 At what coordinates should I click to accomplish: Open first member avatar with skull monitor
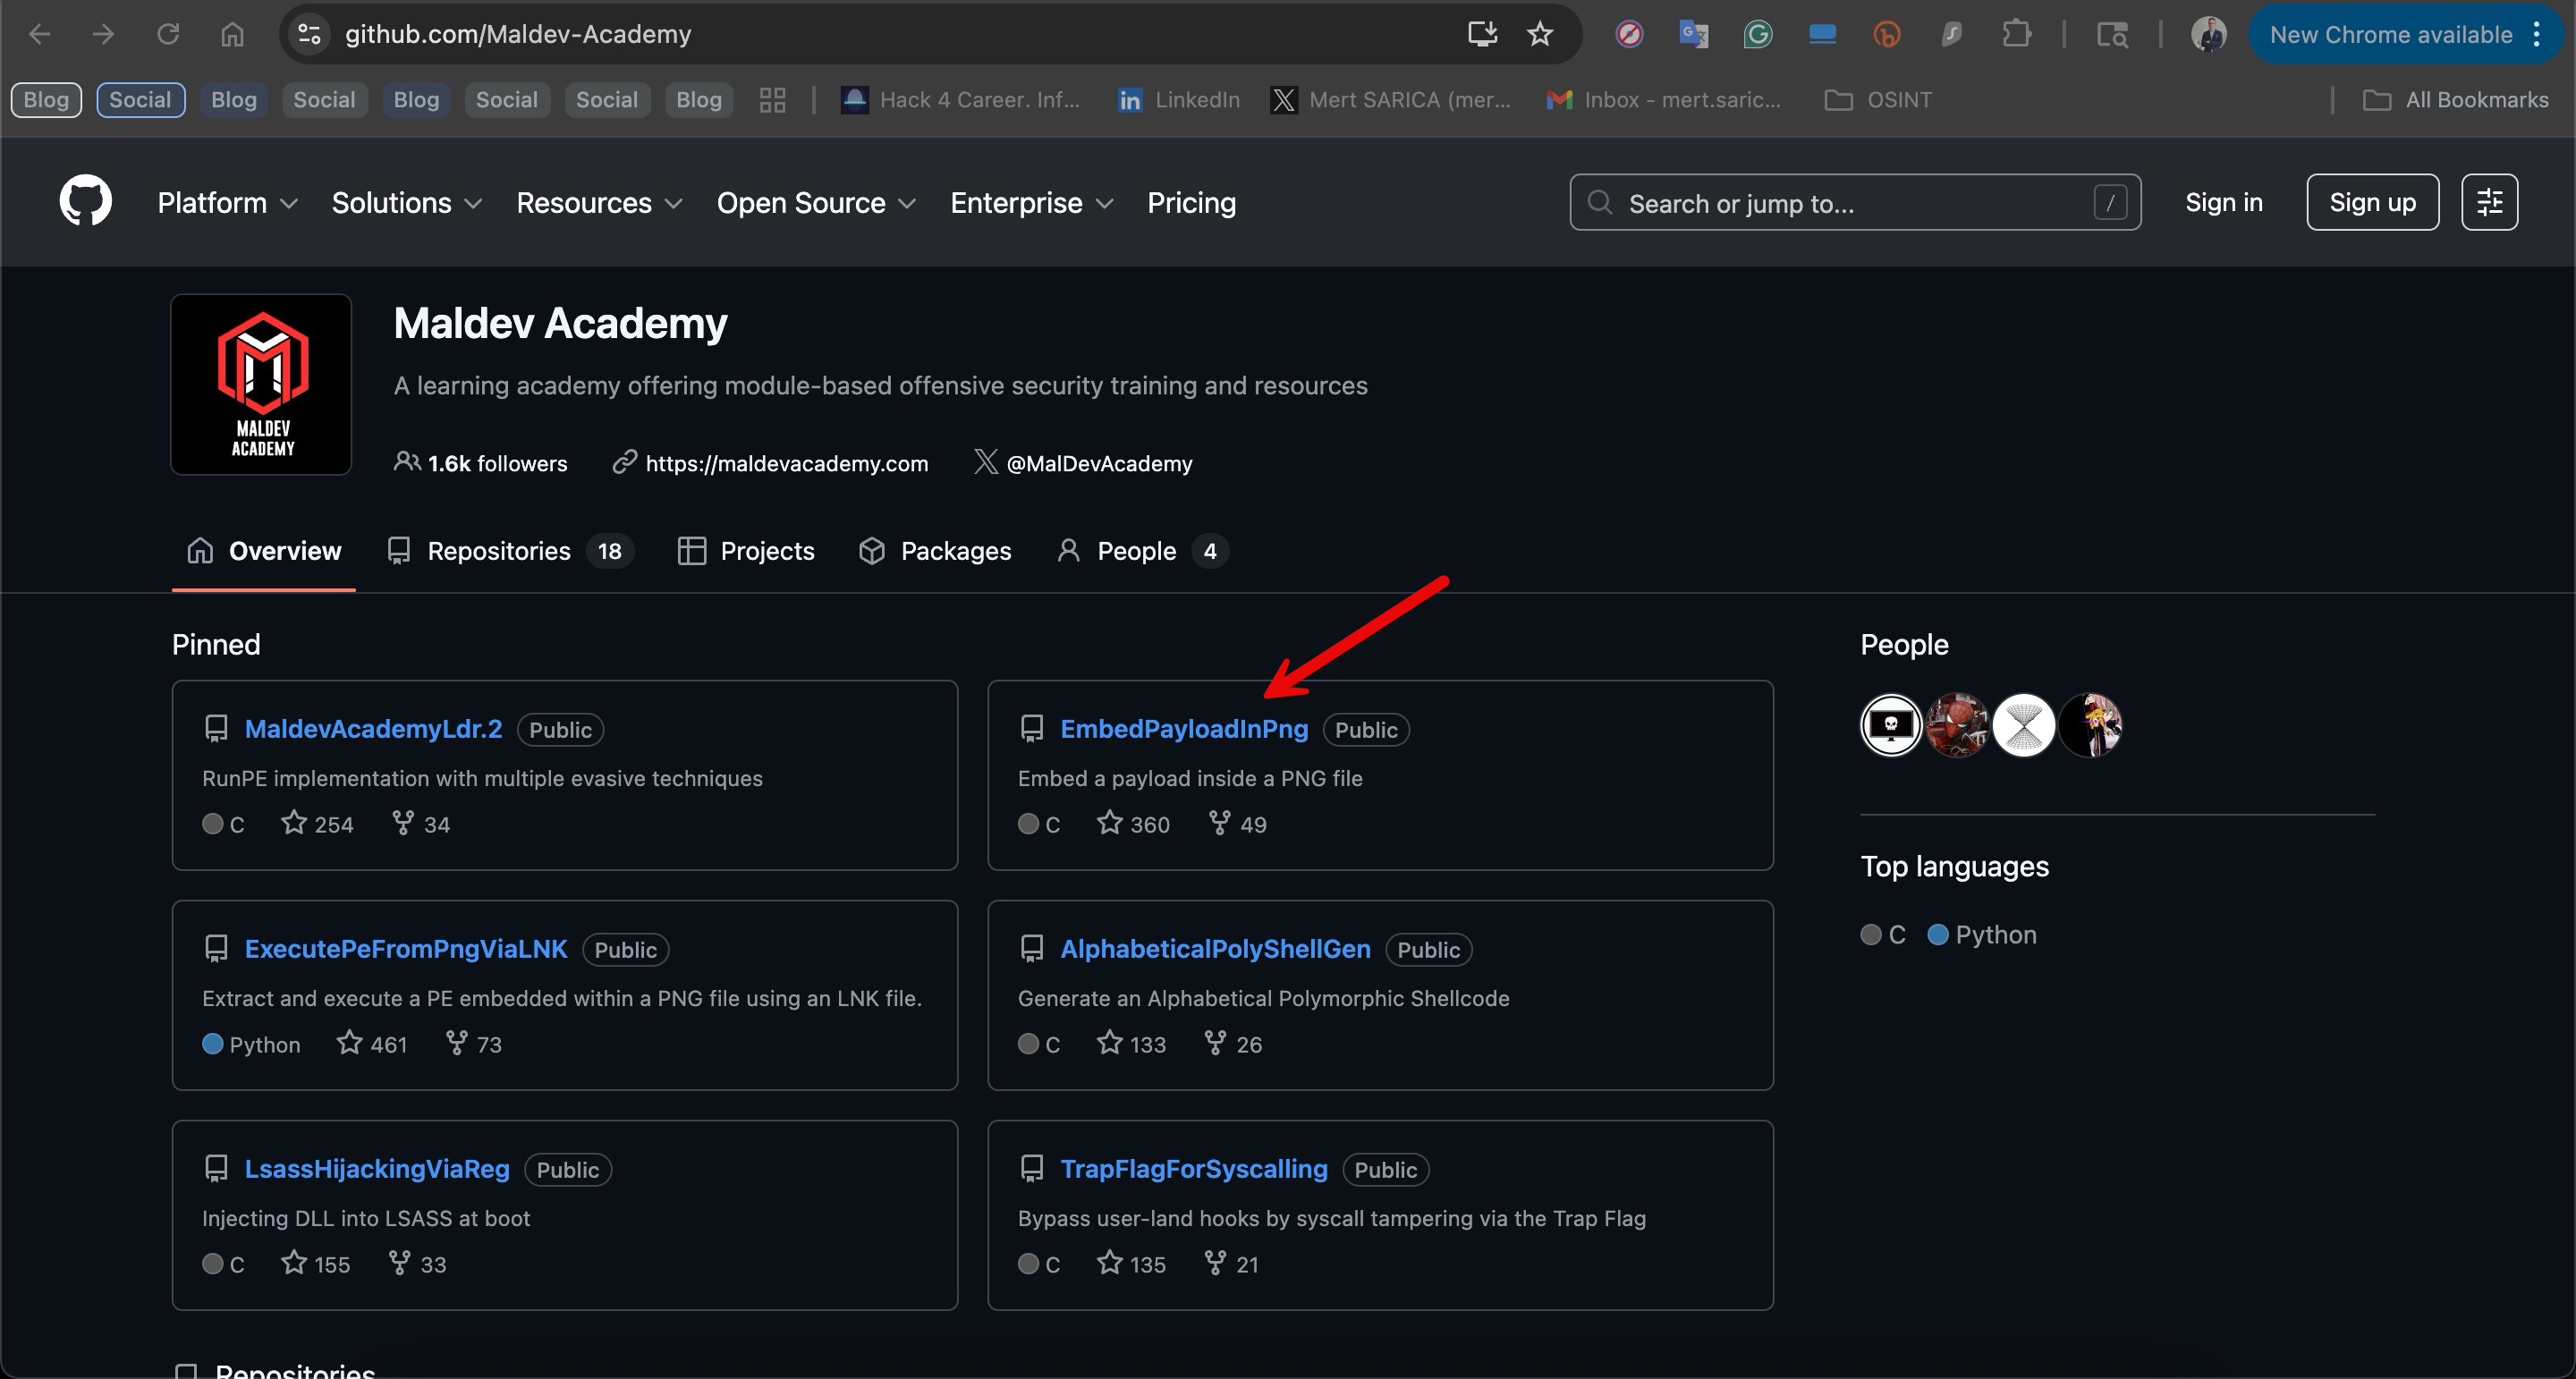coord(1891,725)
